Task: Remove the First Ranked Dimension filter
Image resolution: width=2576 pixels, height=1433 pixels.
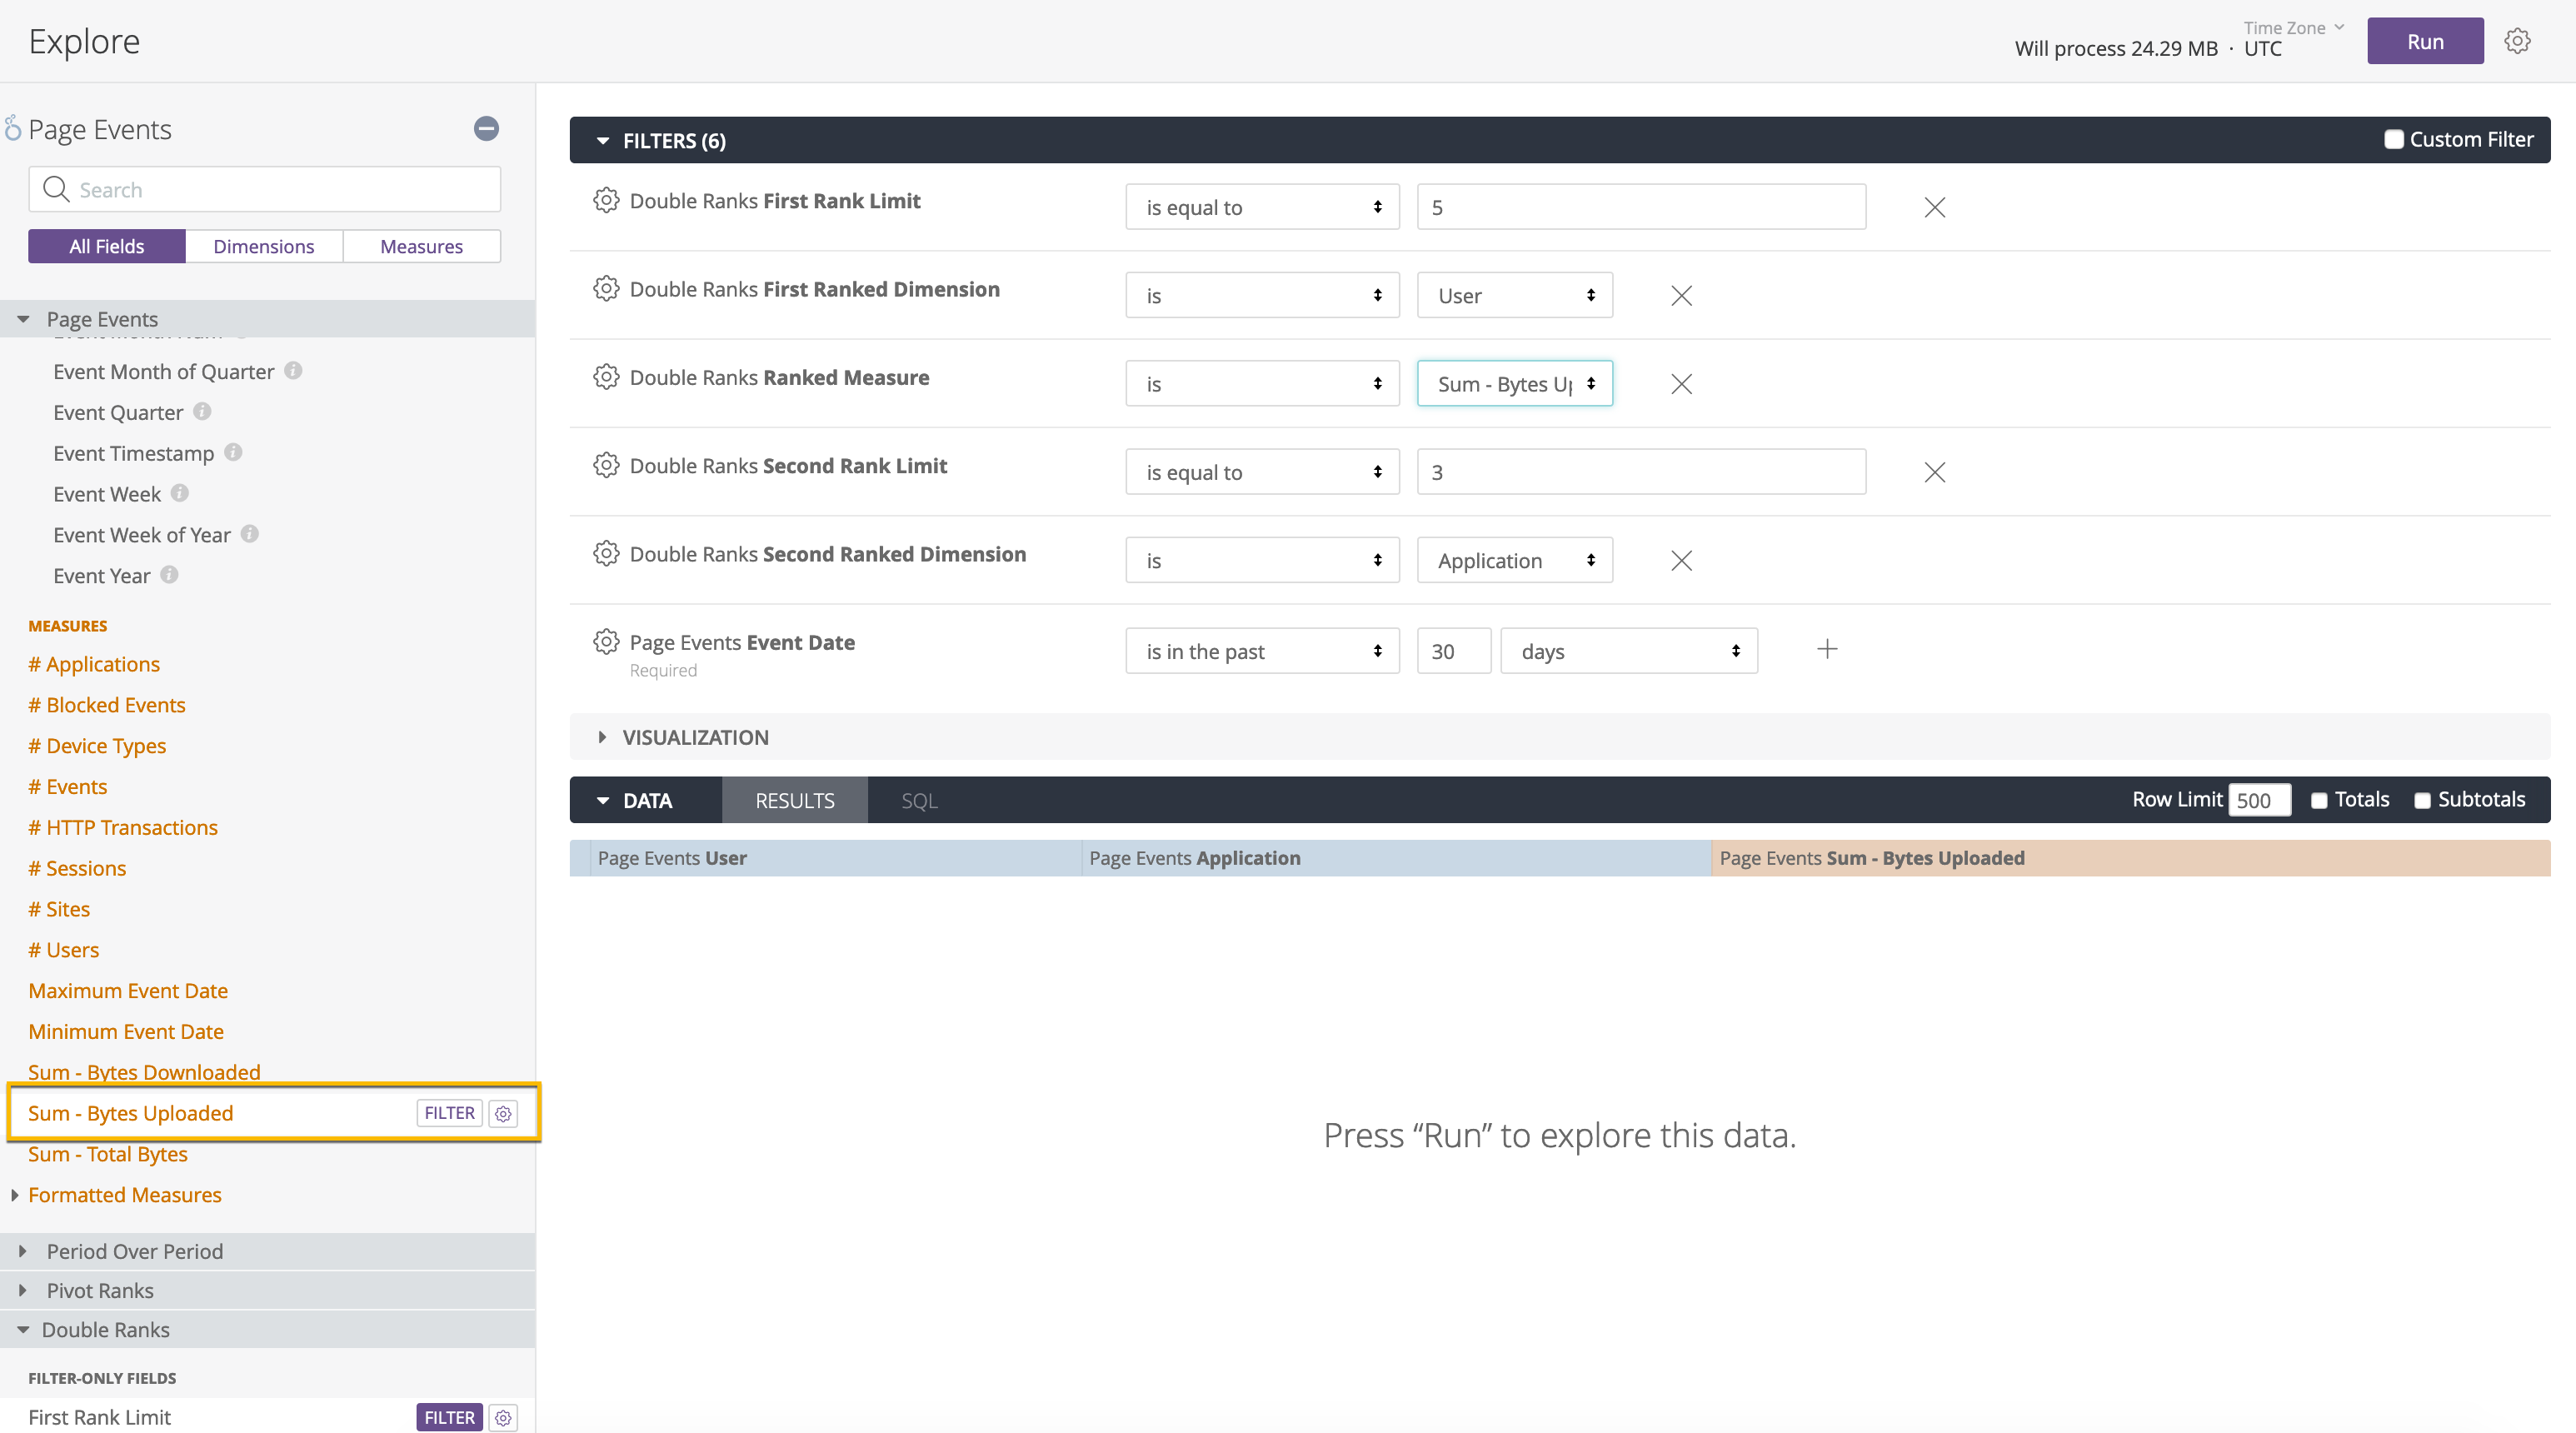Action: pos(1681,295)
